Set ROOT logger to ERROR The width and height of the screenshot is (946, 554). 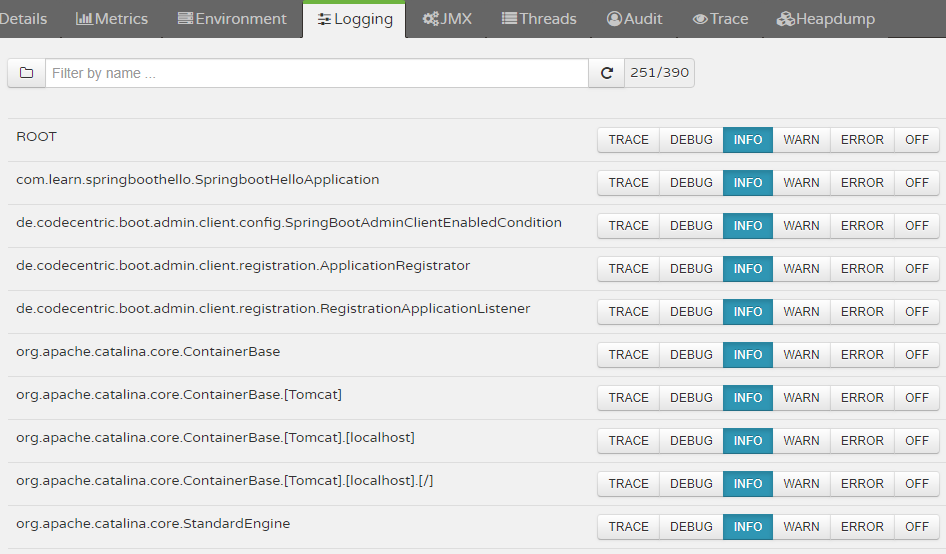coord(862,140)
